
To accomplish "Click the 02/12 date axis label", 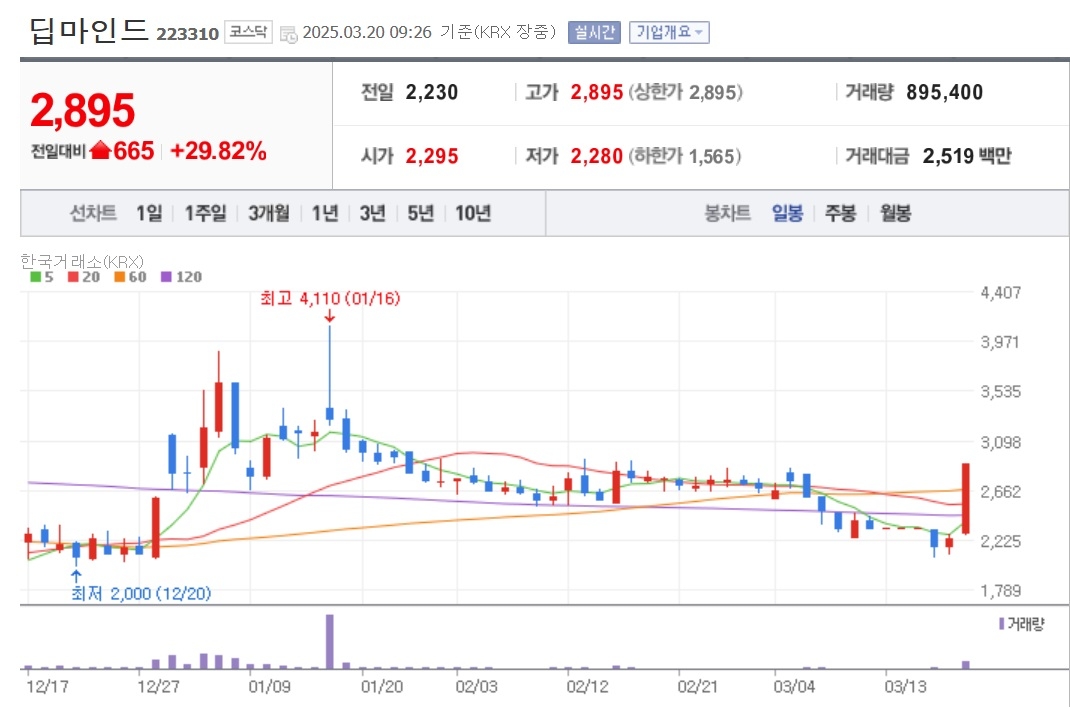I will pyautogui.click(x=588, y=687).
